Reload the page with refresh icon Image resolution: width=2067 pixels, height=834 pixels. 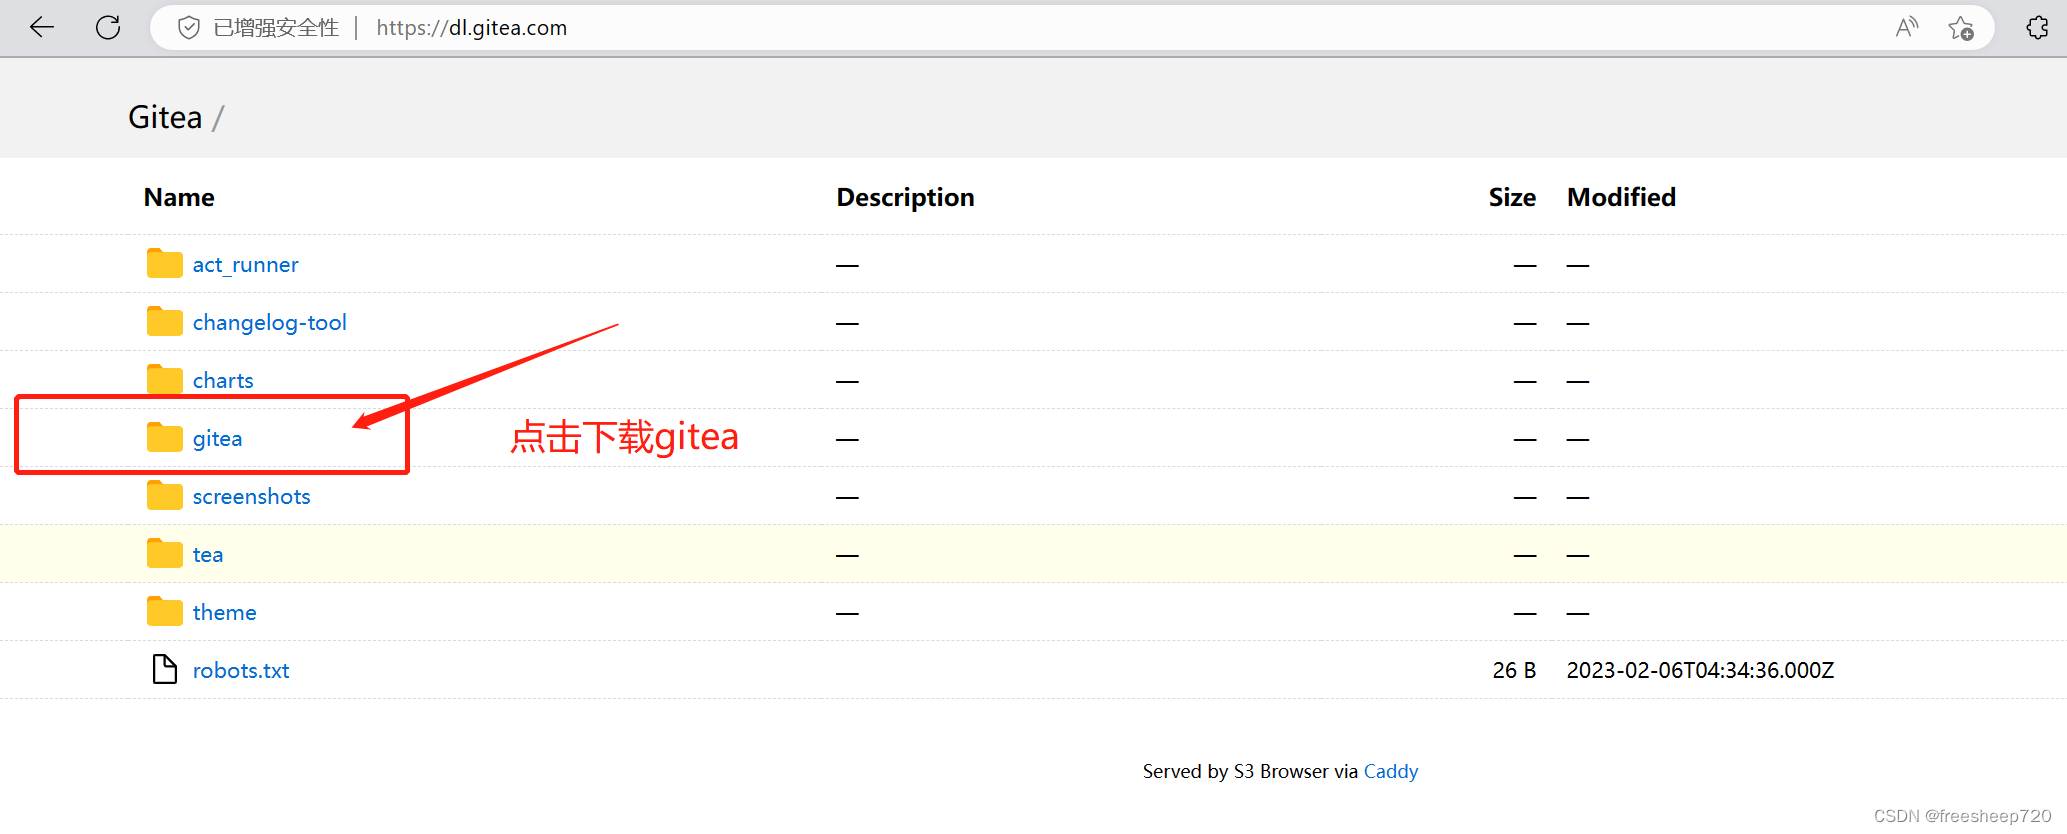108,27
